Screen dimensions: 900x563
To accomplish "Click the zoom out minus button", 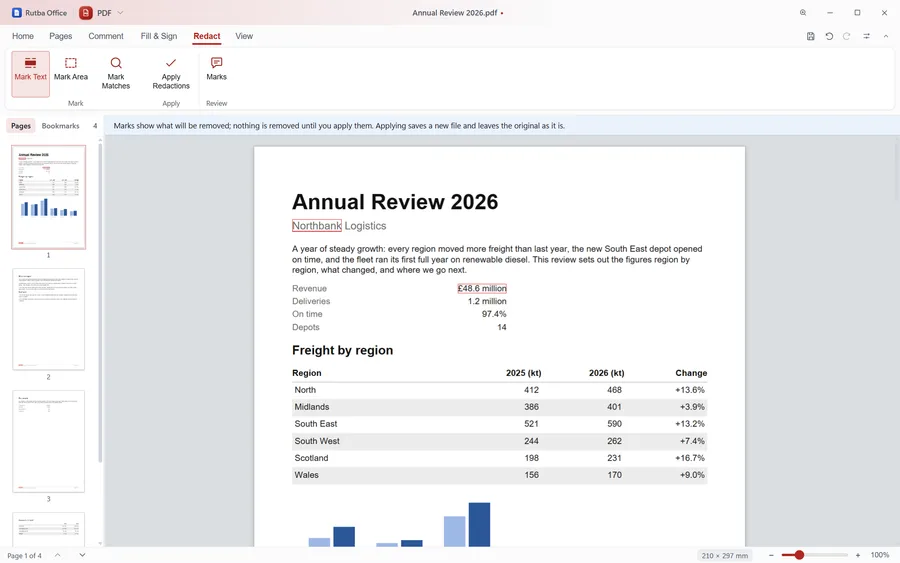I will 771,555.
